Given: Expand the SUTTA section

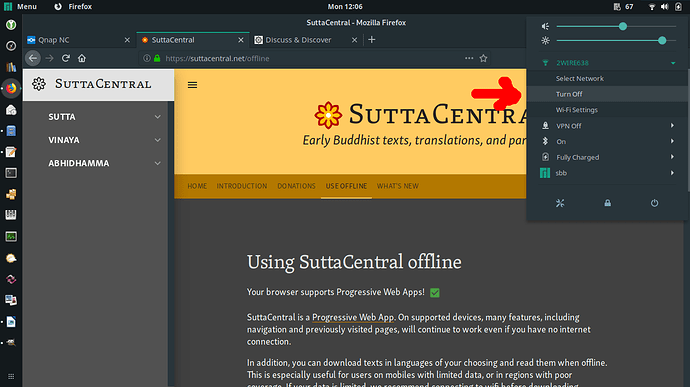Looking at the screenshot, I should click(x=105, y=117).
